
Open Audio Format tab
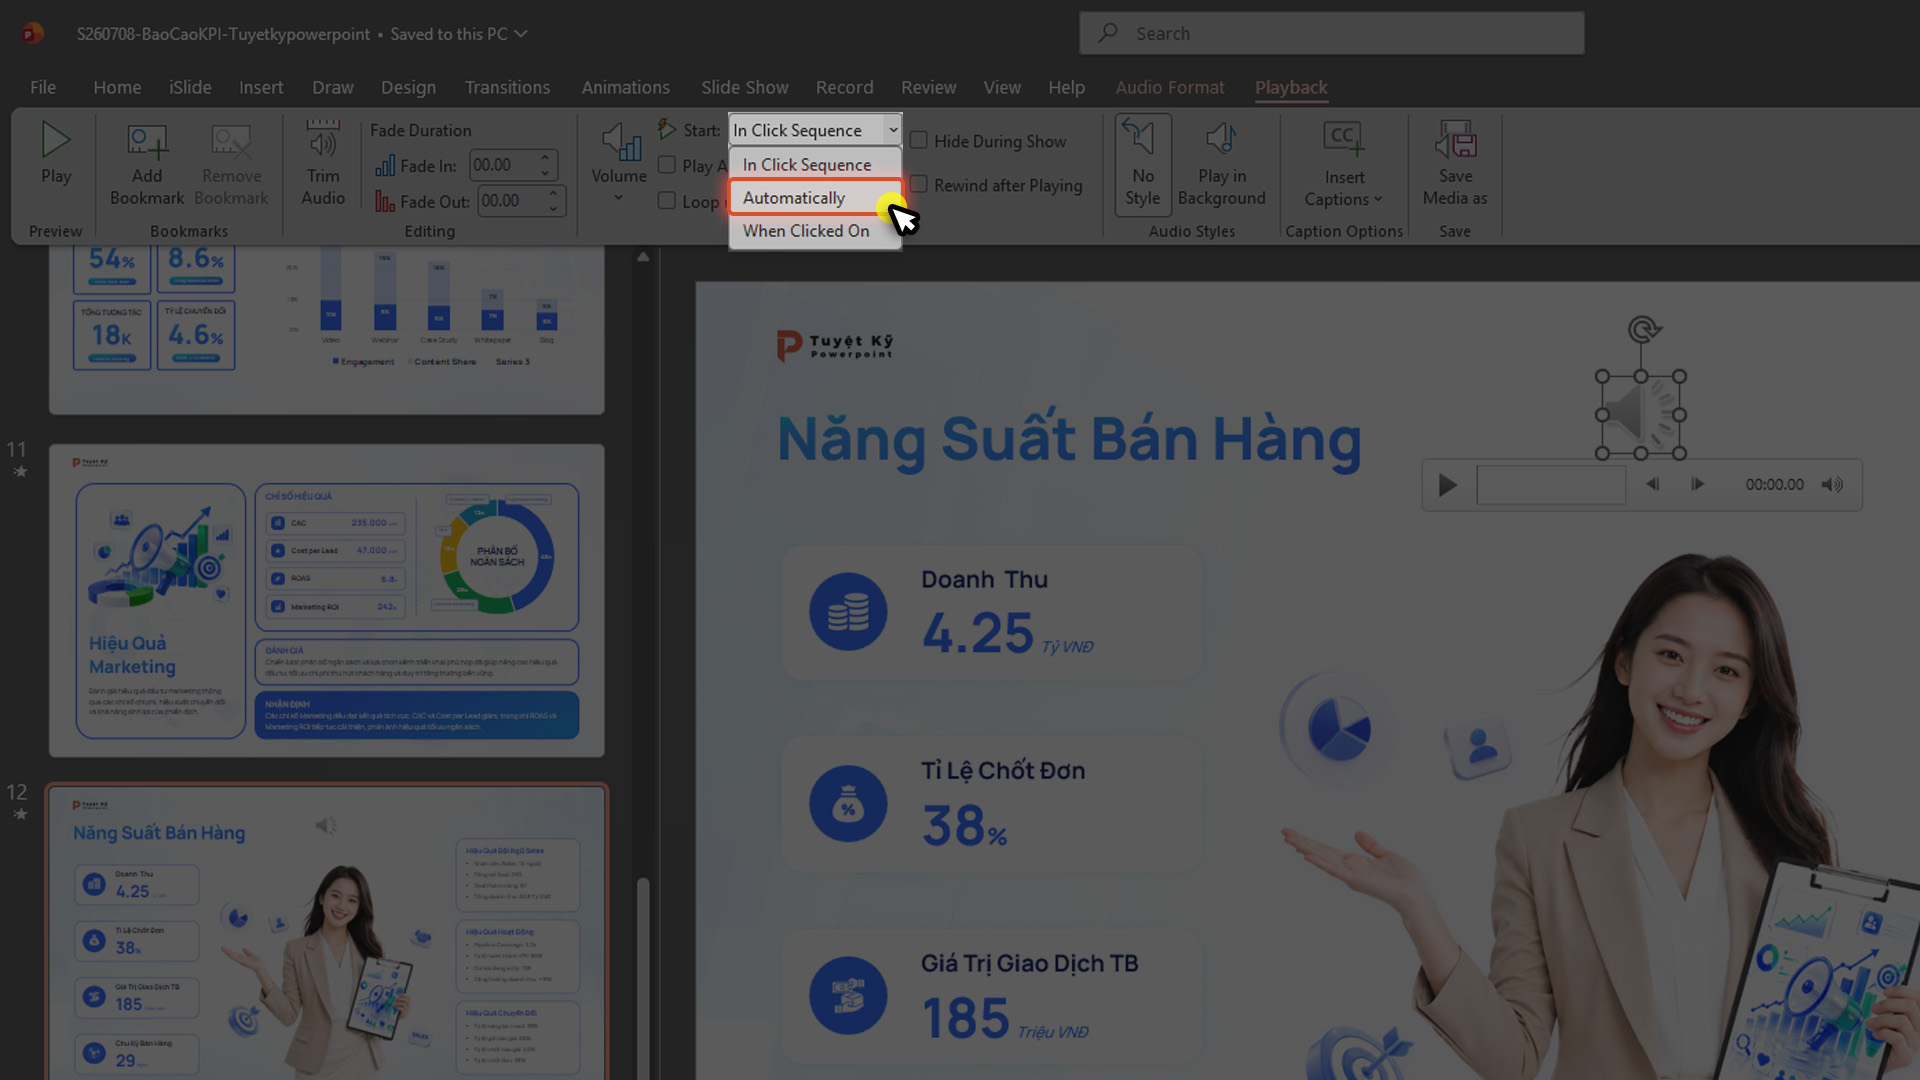coord(1170,87)
